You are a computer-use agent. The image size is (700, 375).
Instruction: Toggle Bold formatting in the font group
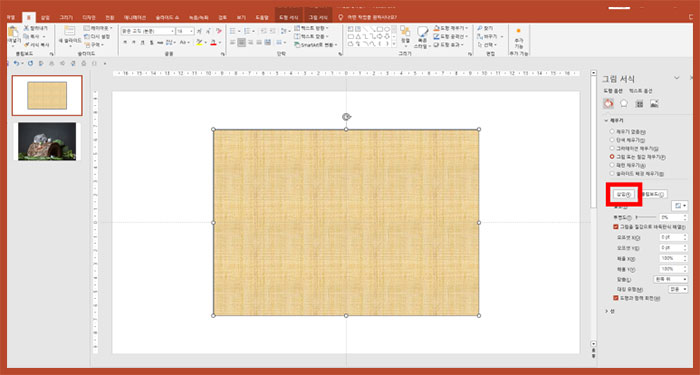(125, 42)
